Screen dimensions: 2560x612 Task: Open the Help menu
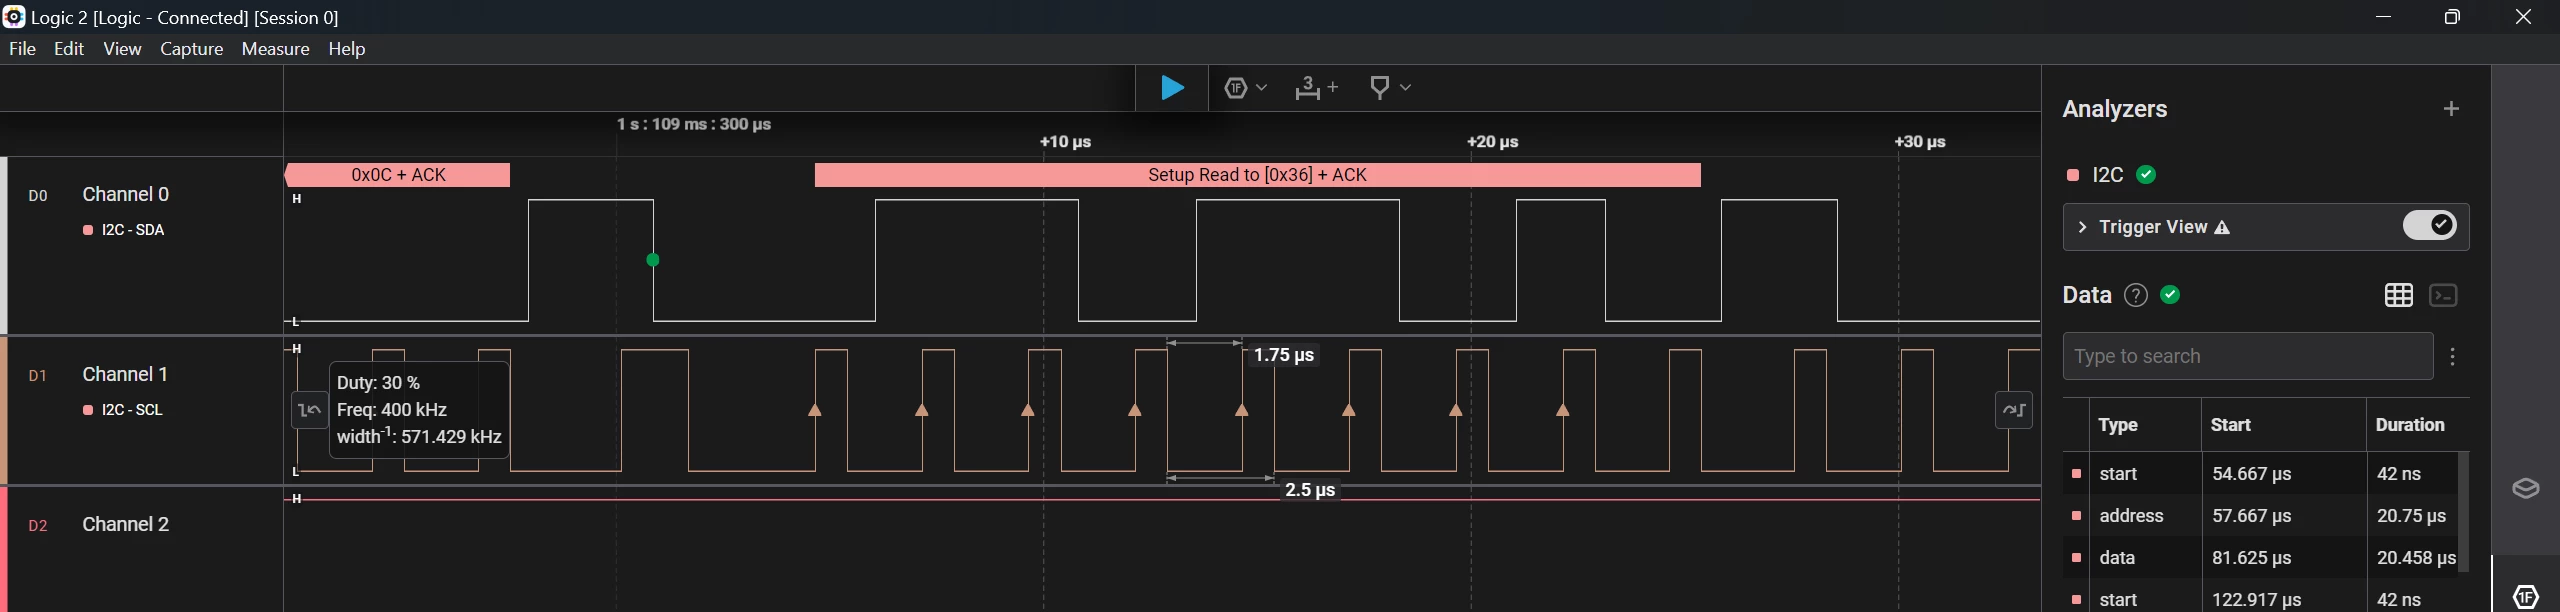pos(347,49)
